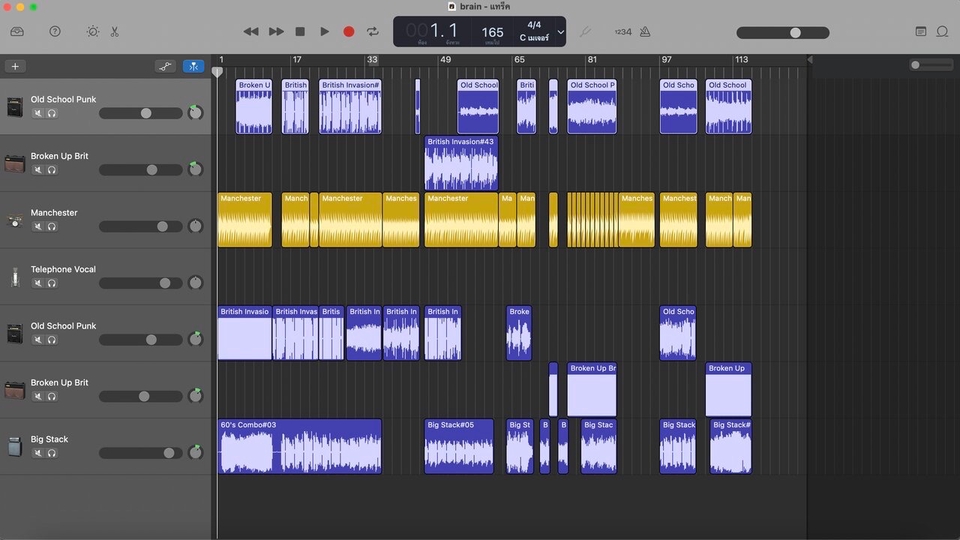Select the 60's Combo#03 region
The height and width of the screenshot is (540, 960).
coord(299,446)
